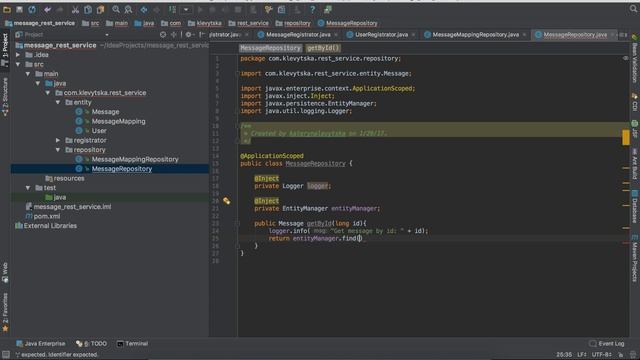
Task: Collapse the main folder
Action: click(x=28, y=74)
